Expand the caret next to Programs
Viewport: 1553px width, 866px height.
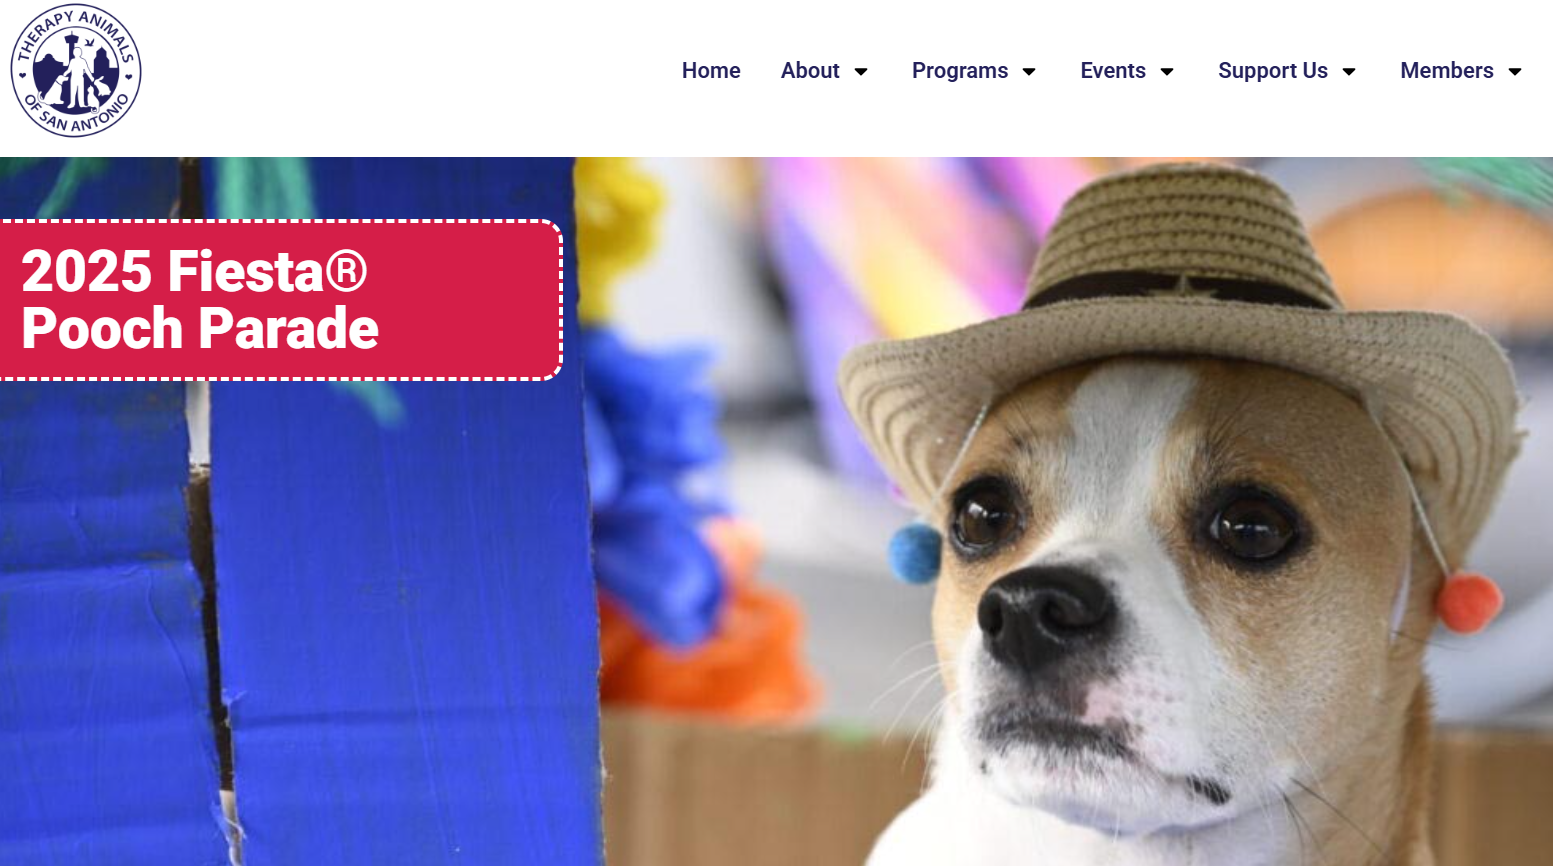1029,72
